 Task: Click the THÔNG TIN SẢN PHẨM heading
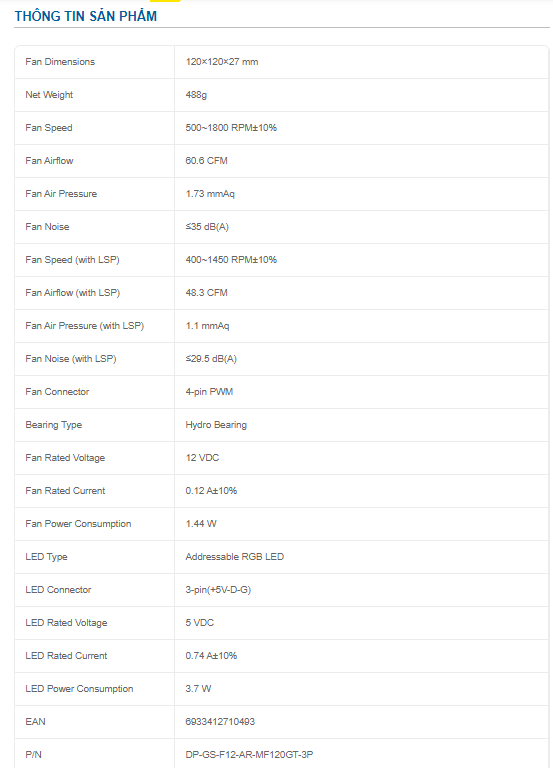(x=86, y=16)
